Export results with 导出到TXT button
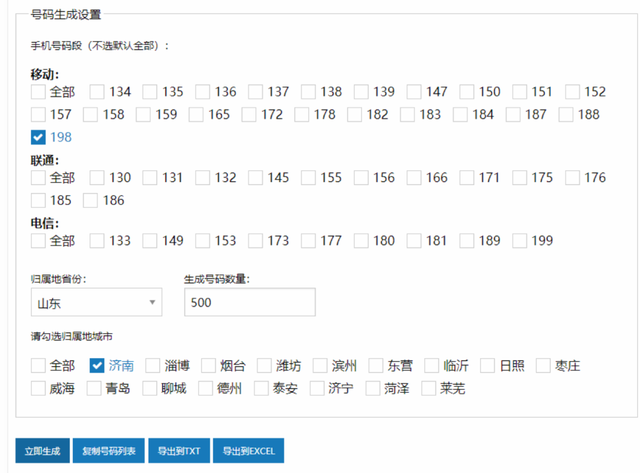 179,451
